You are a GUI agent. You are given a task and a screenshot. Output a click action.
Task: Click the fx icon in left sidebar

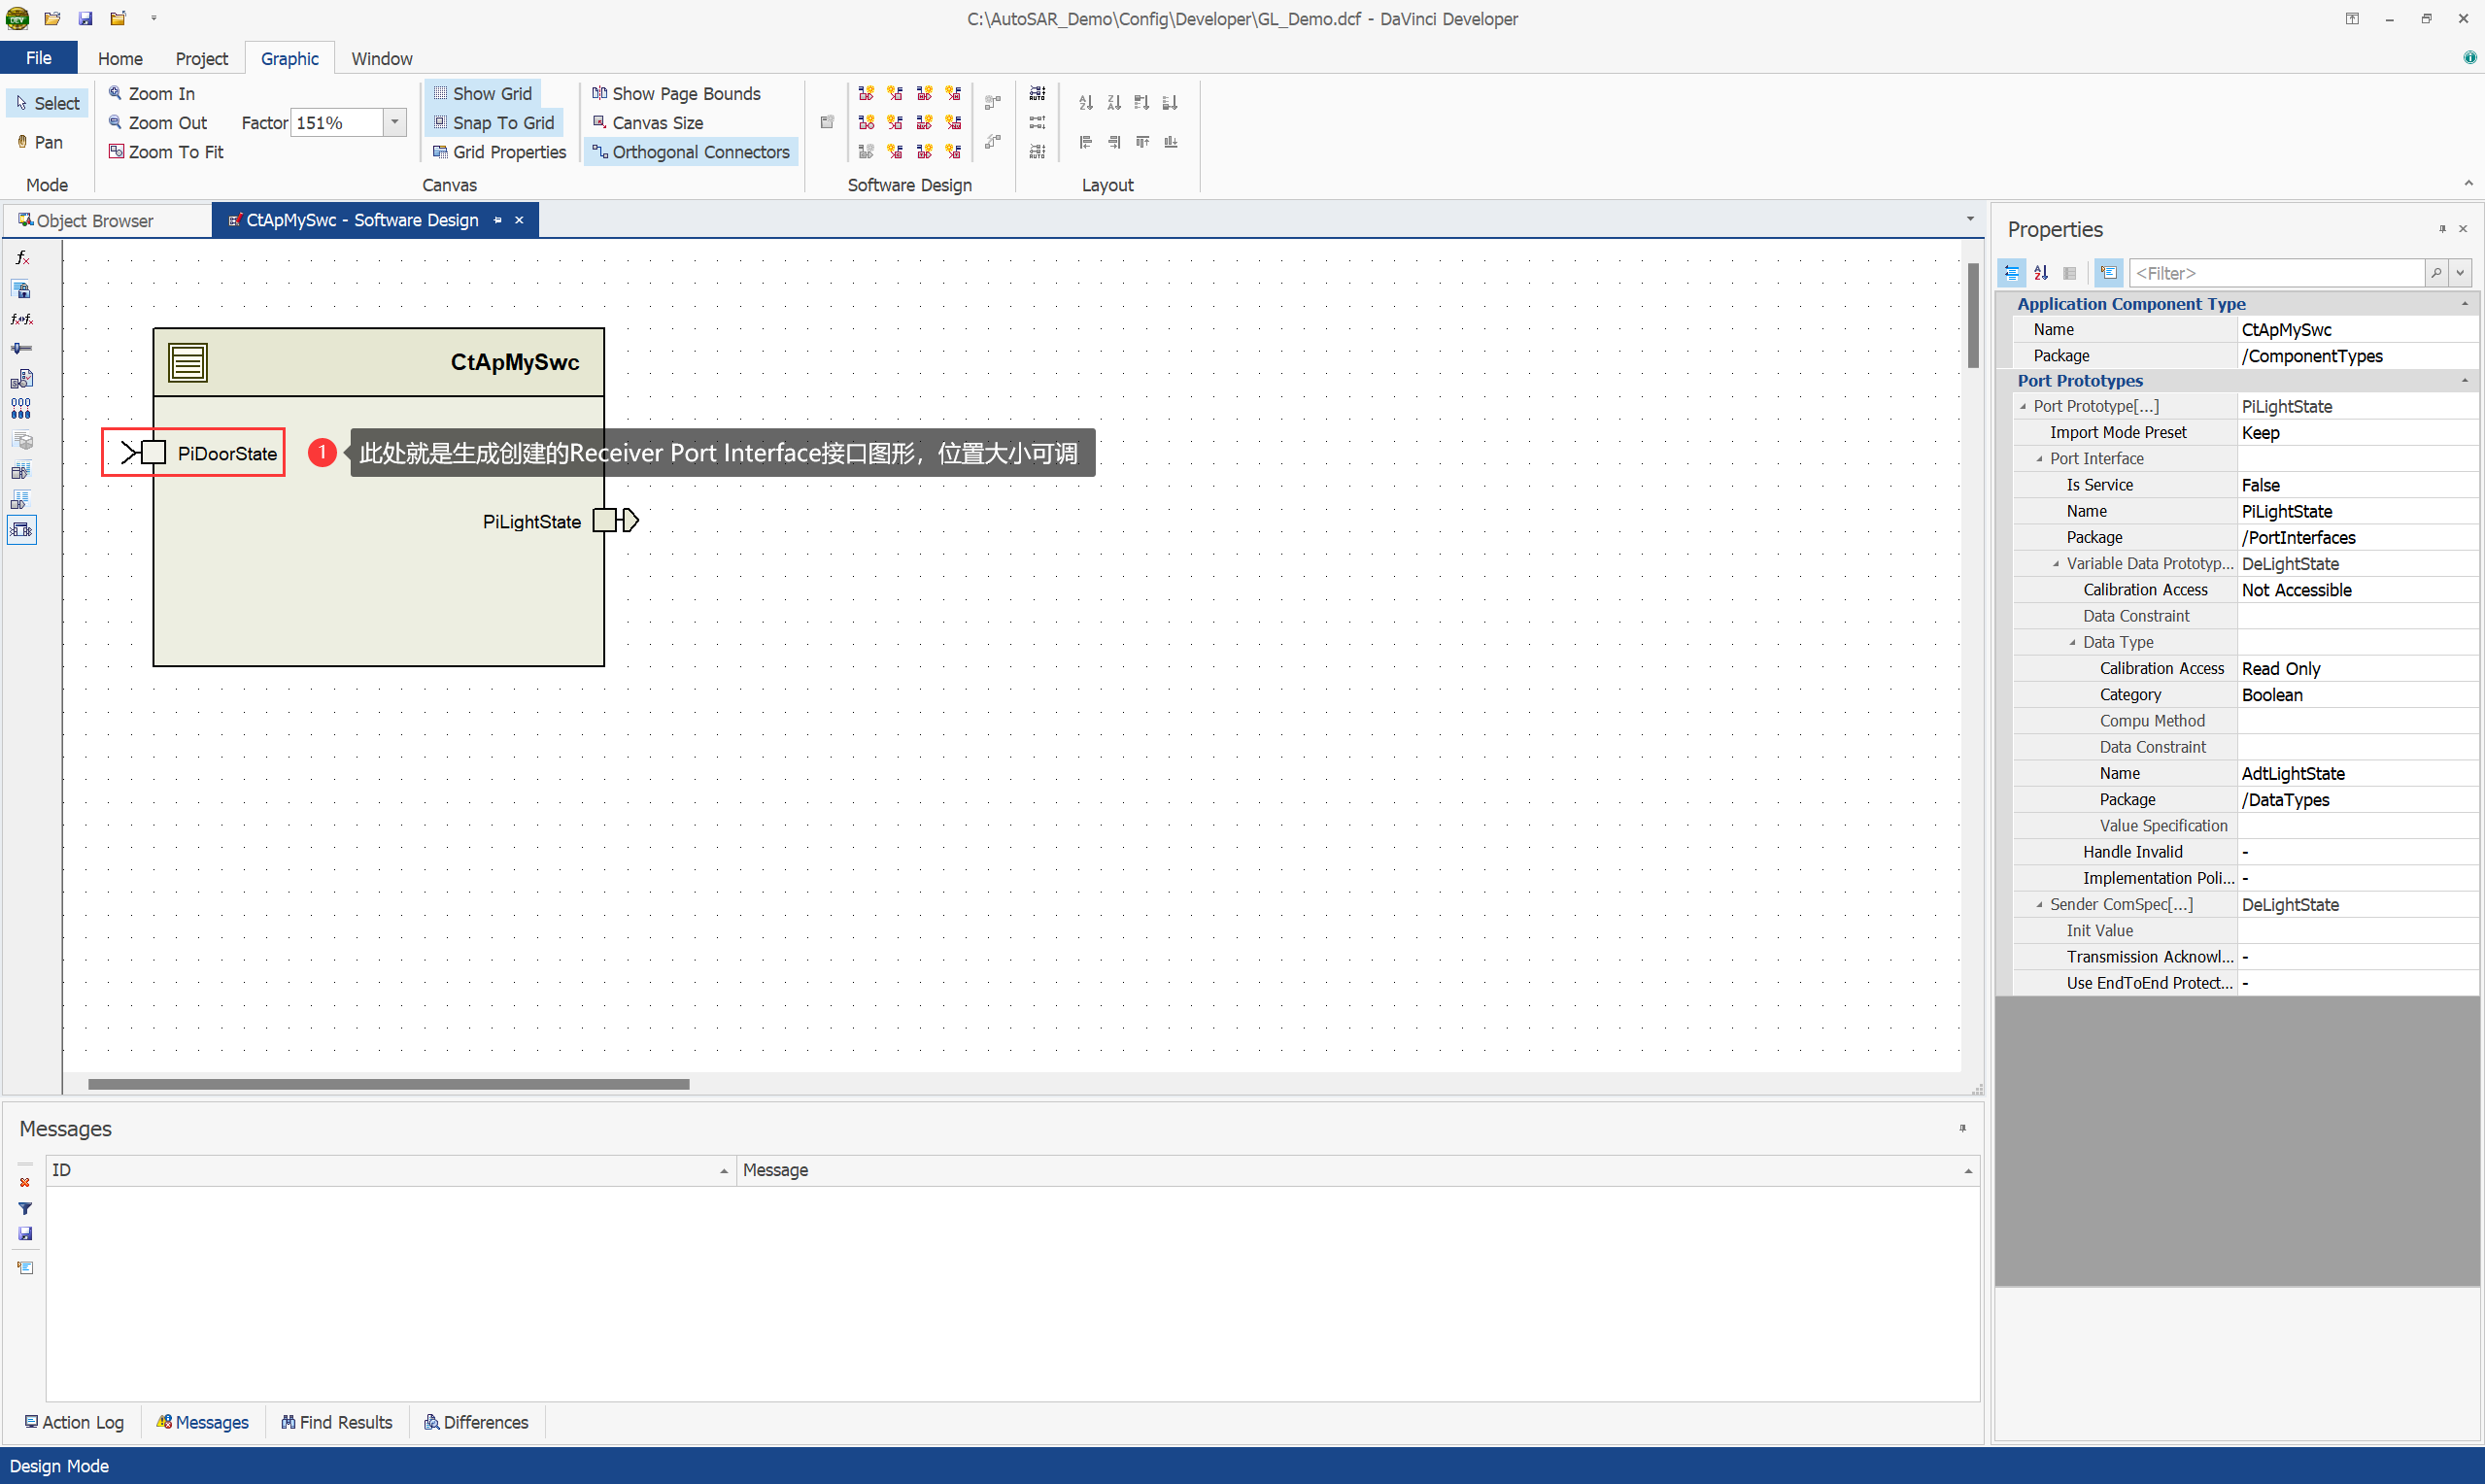click(21, 258)
